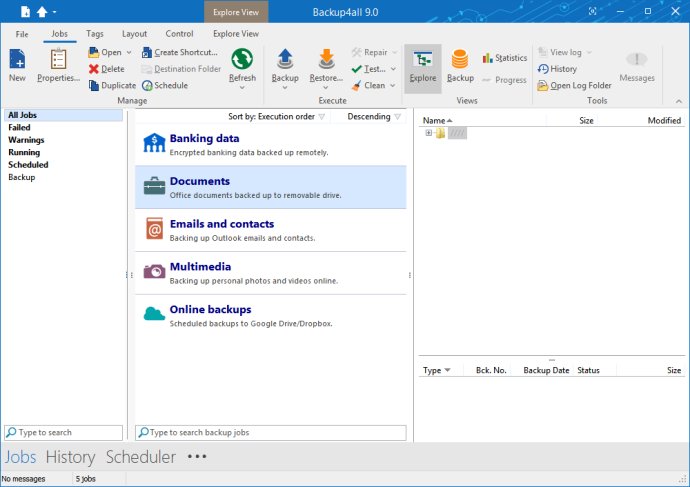Select the Online backups job
The height and width of the screenshot is (487, 690).
tap(271, 315)
